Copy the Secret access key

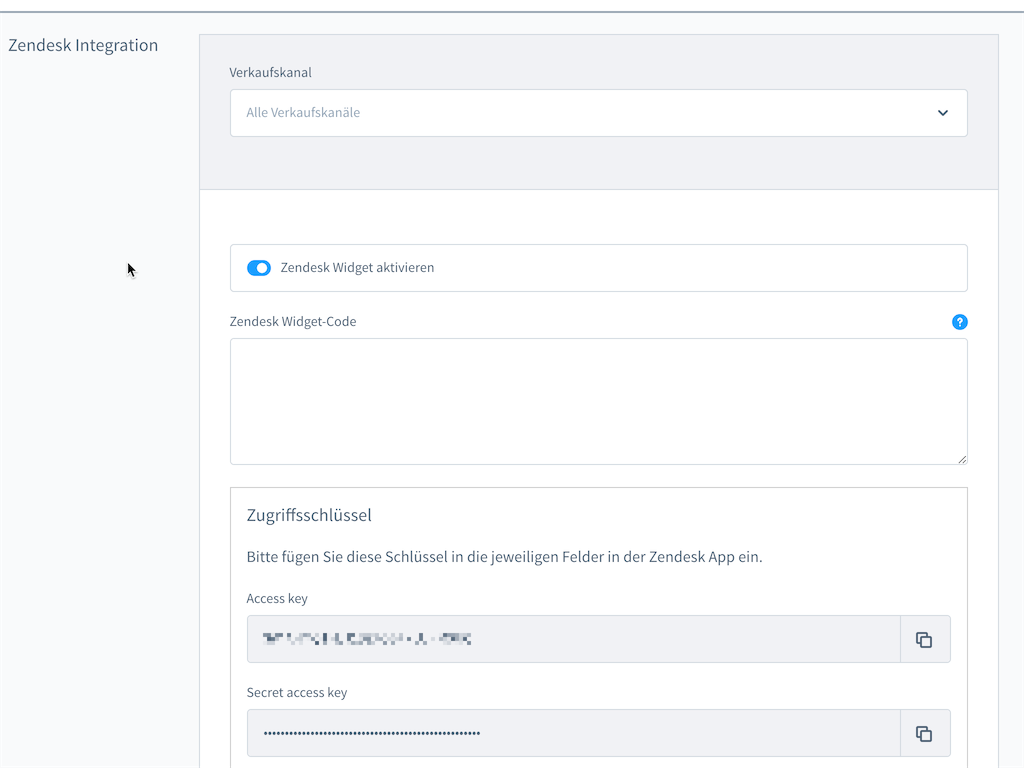click(x=924, y=734)
